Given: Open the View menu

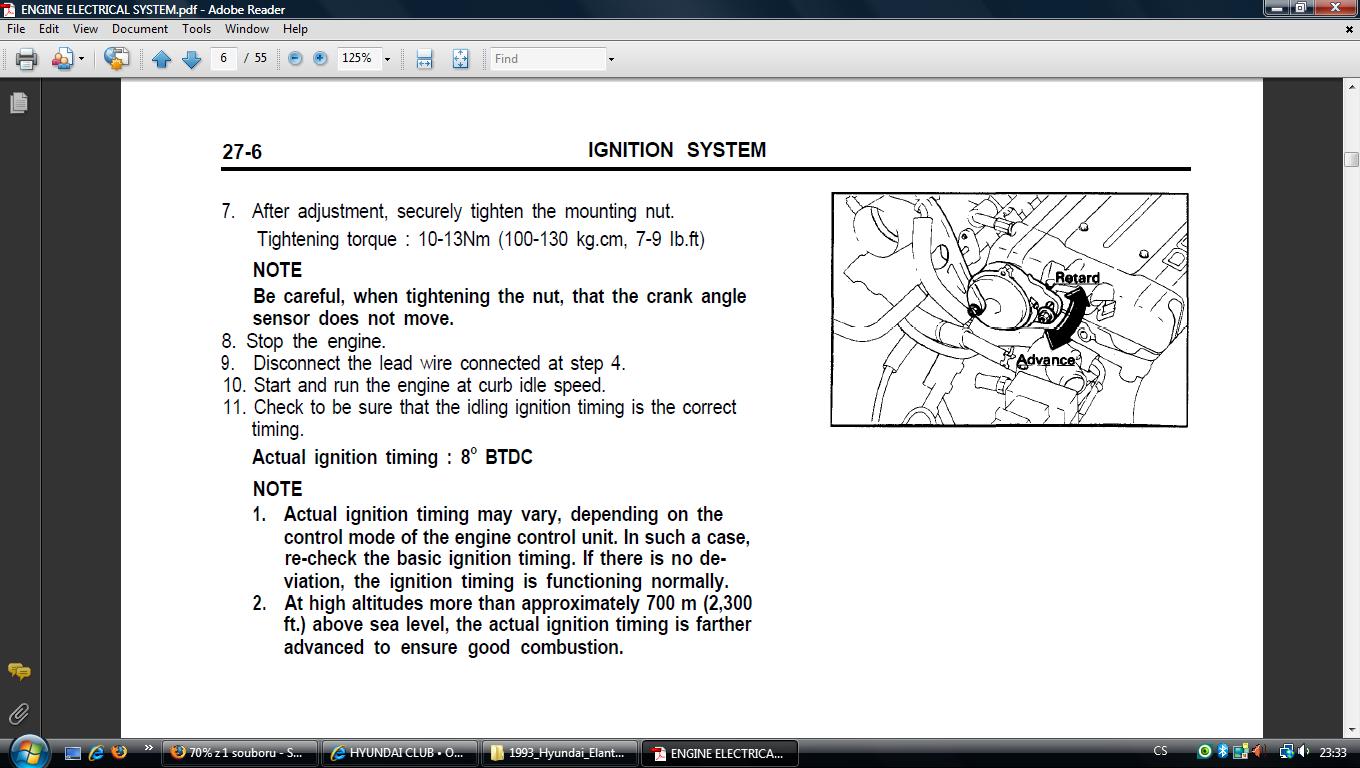Looking at the screenshot, I should pos(85,29).
